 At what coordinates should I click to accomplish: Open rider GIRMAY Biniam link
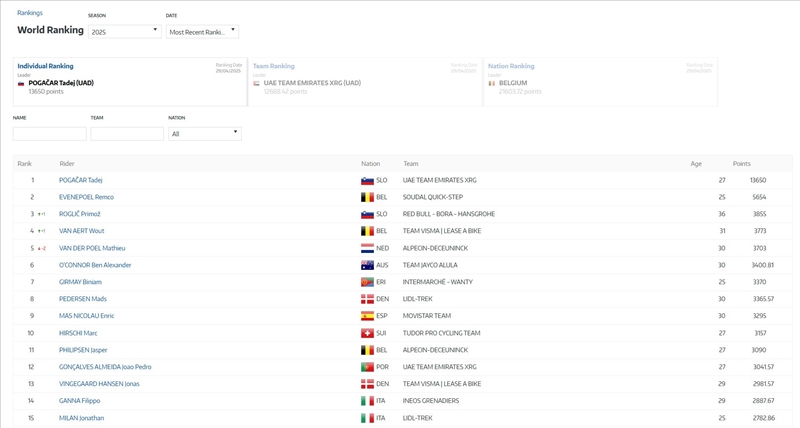point(80,282)
